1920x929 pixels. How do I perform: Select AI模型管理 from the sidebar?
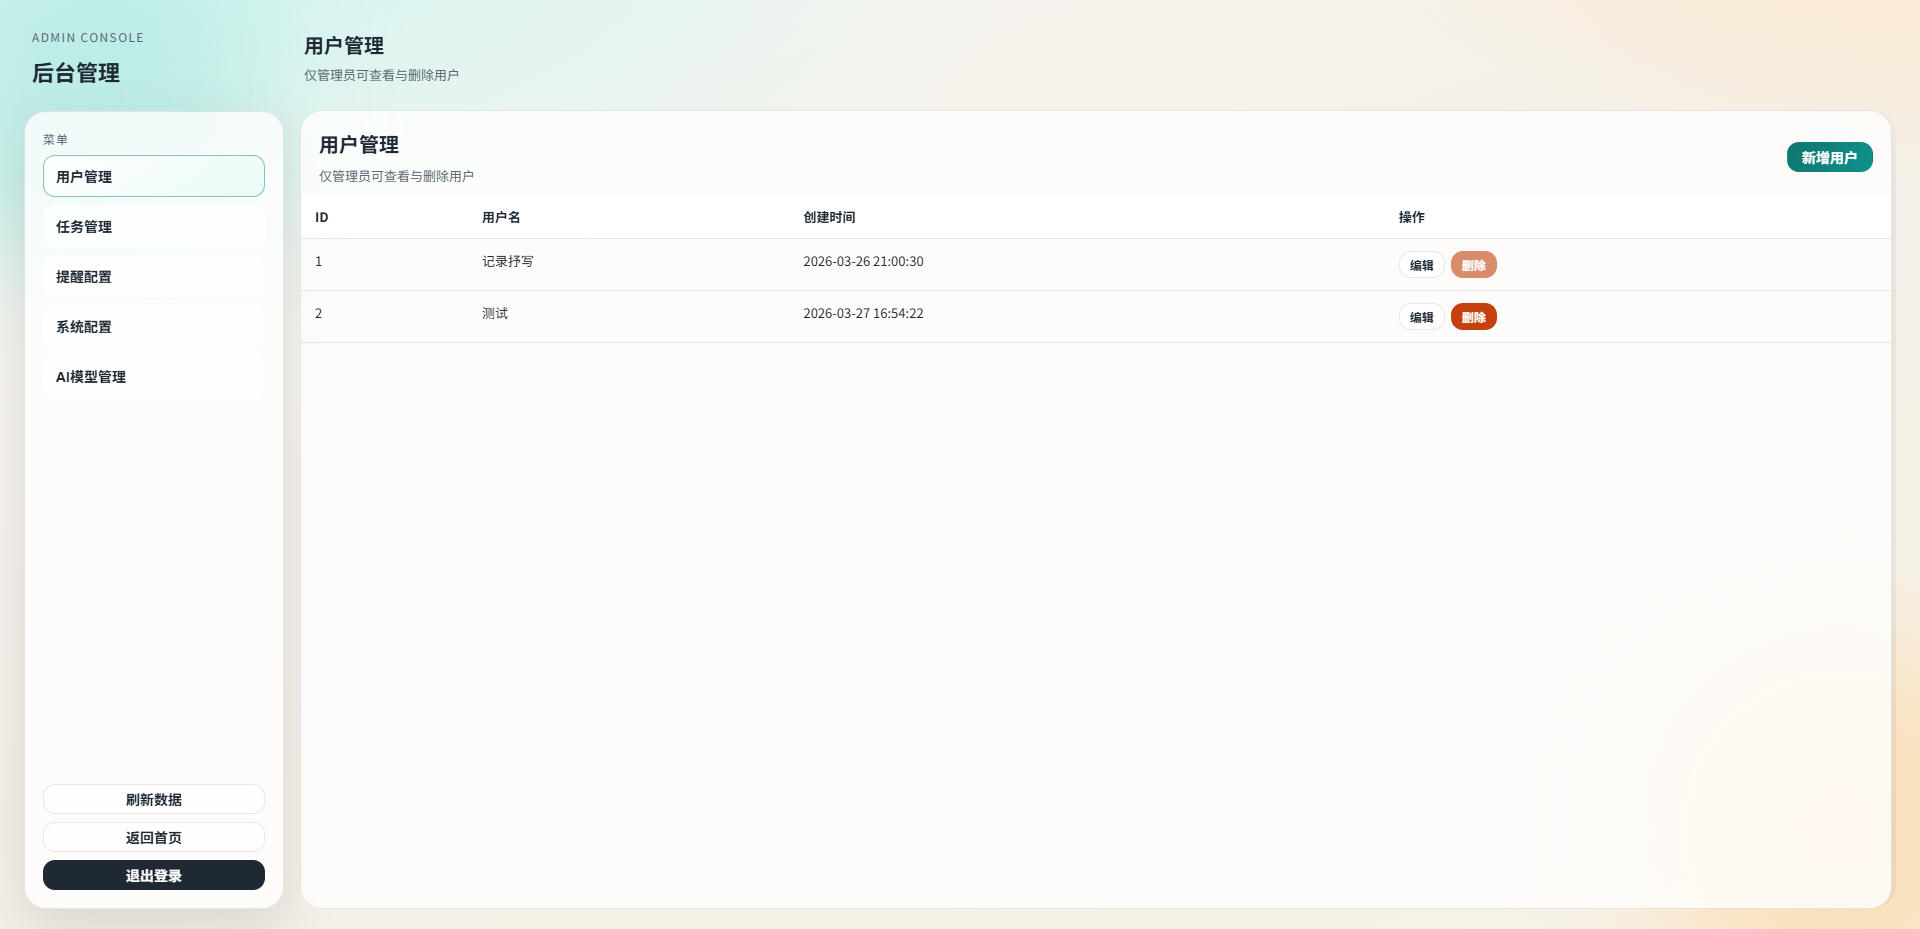click(x=153, y=377)
